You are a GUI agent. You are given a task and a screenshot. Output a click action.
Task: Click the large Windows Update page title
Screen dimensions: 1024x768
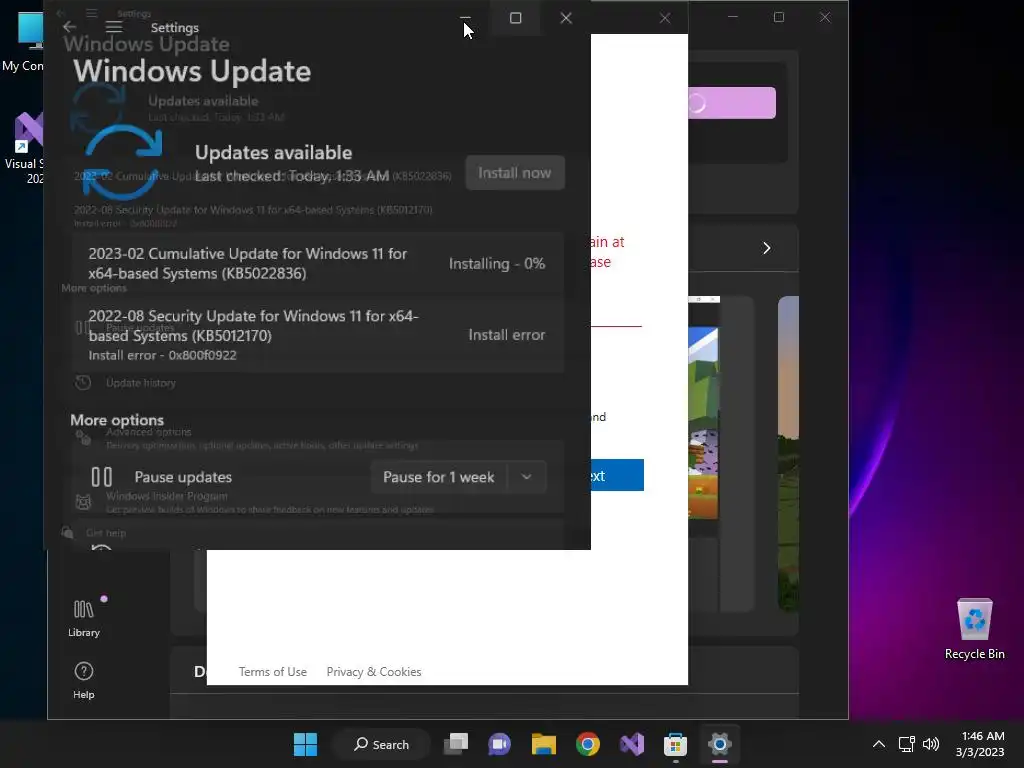tap(192, 71)
